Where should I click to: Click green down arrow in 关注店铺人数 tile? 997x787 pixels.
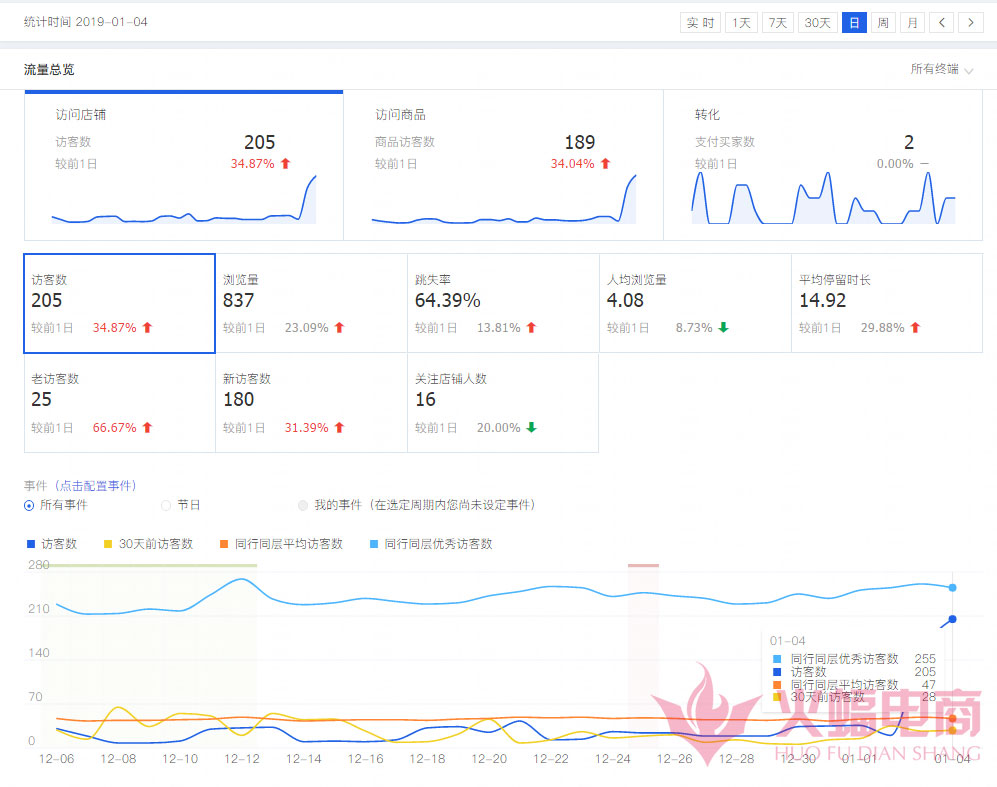pos(531,428)
